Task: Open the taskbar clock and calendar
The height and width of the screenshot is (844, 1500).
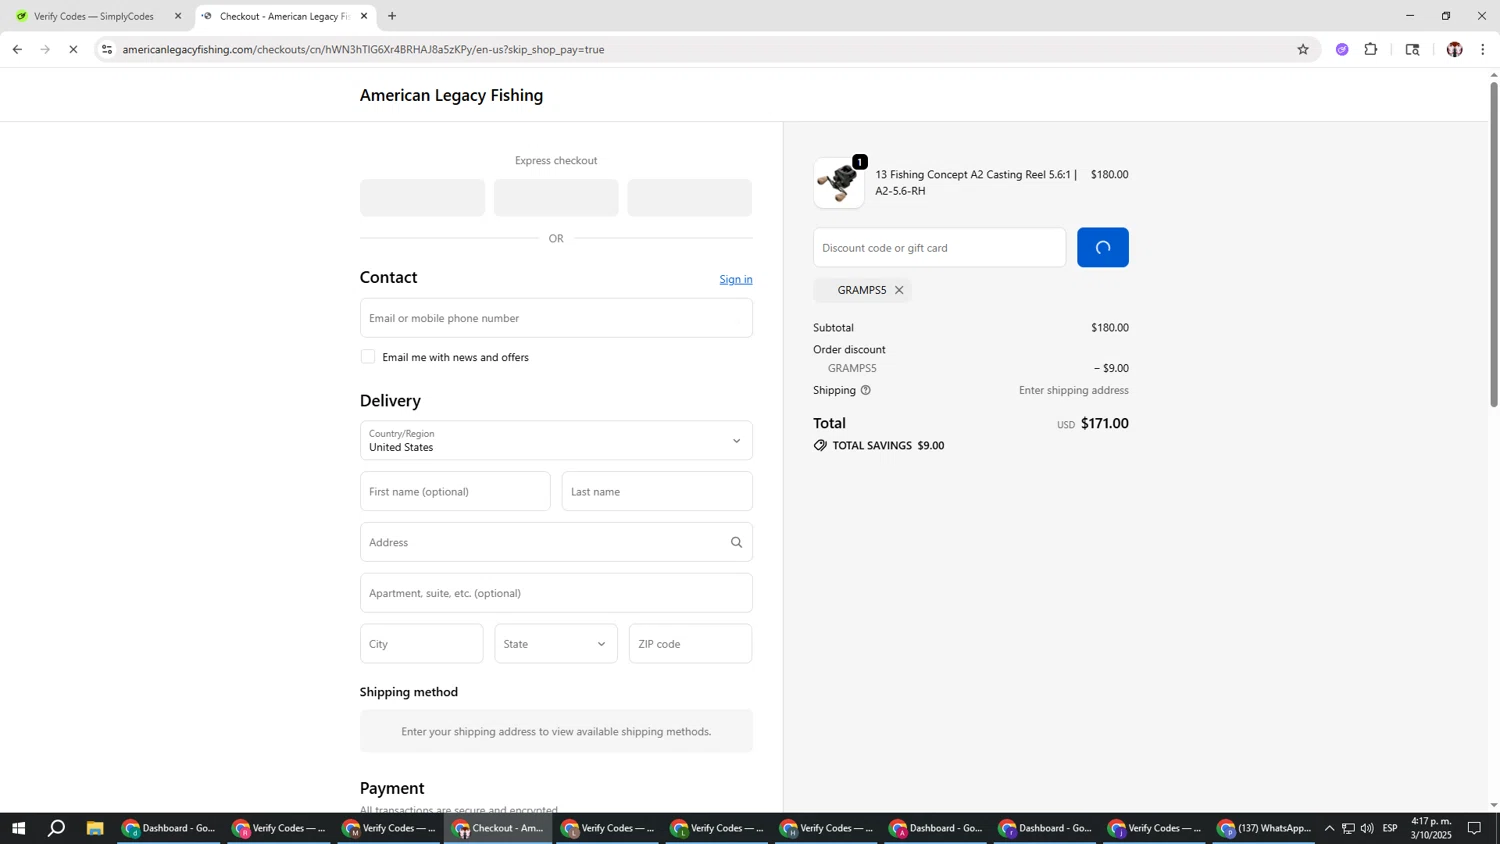Action: (1431, 828)
